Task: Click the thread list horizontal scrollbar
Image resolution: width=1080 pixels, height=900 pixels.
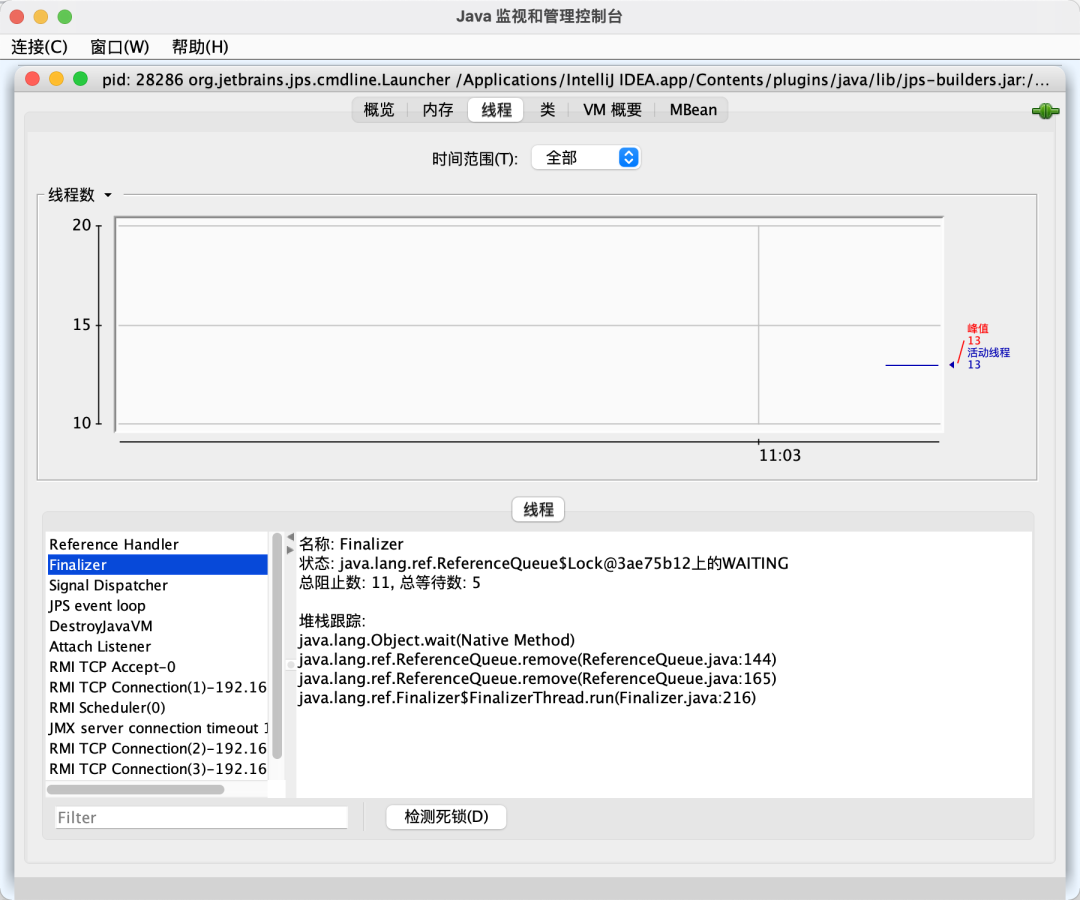Action: [x=135, y=789]
